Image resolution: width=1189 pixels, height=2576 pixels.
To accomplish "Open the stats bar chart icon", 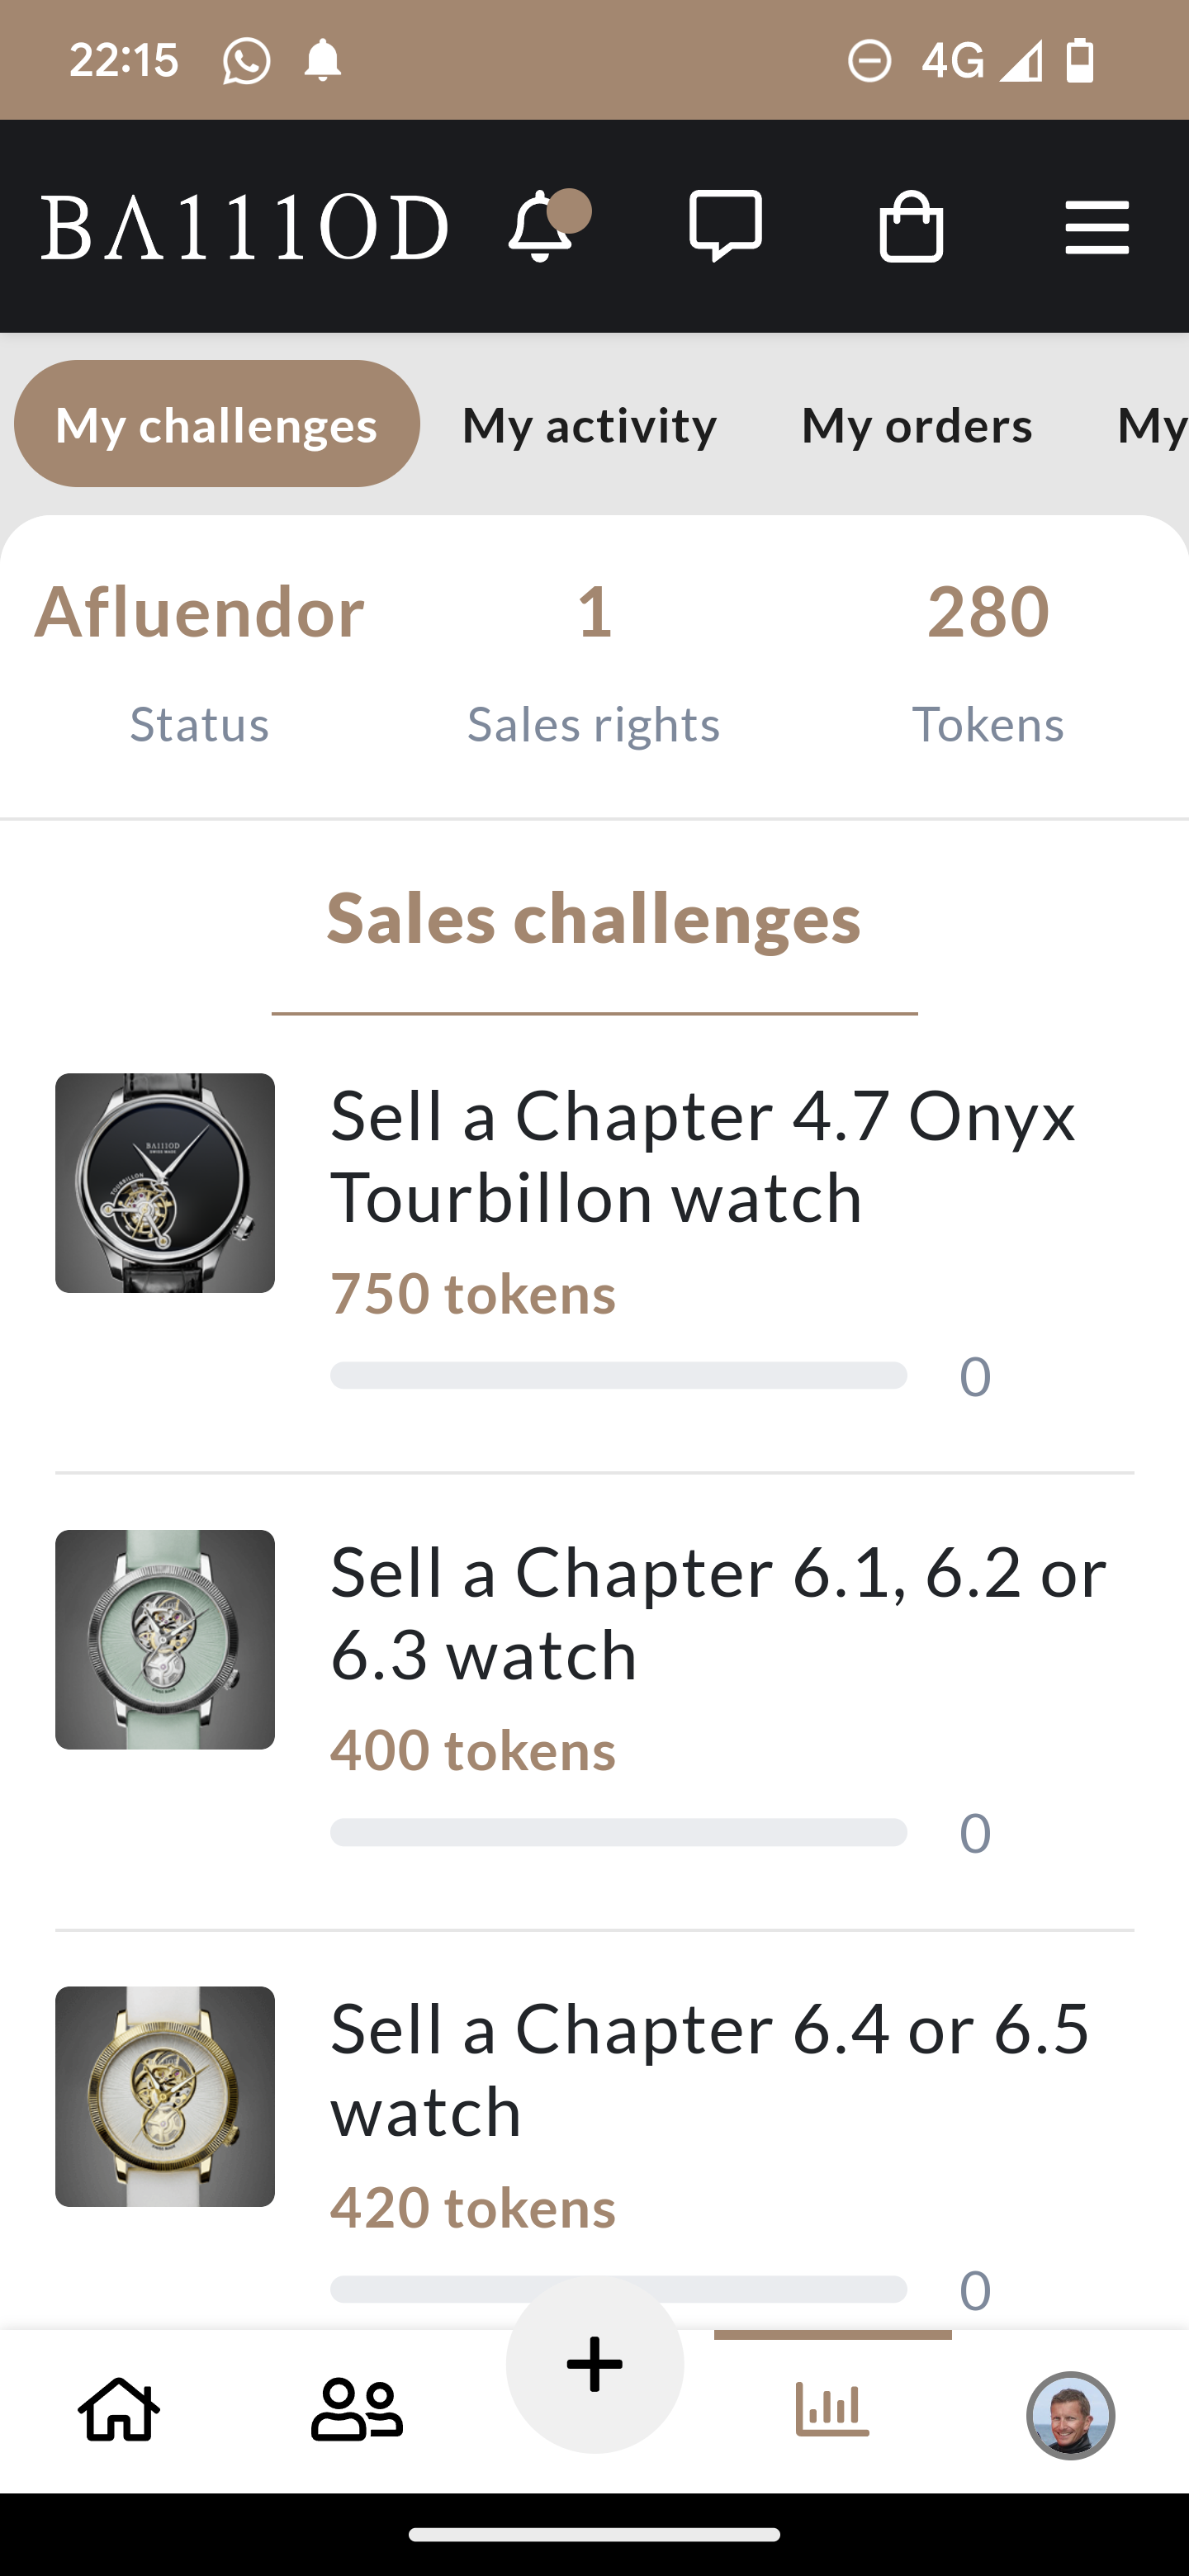I will (832, 2409).
